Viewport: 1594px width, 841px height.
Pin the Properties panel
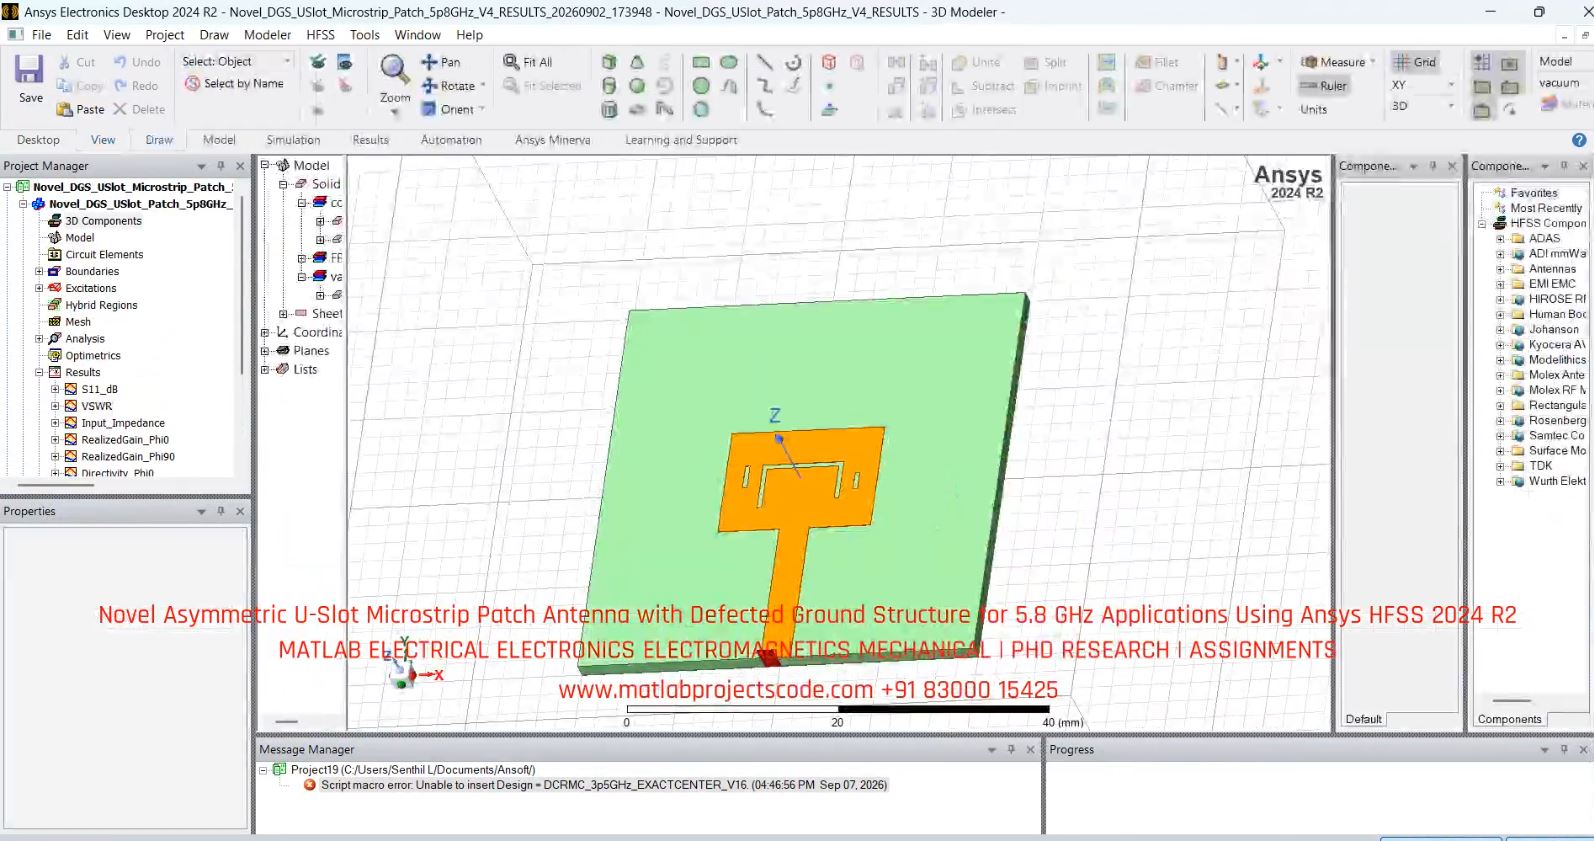221,511
